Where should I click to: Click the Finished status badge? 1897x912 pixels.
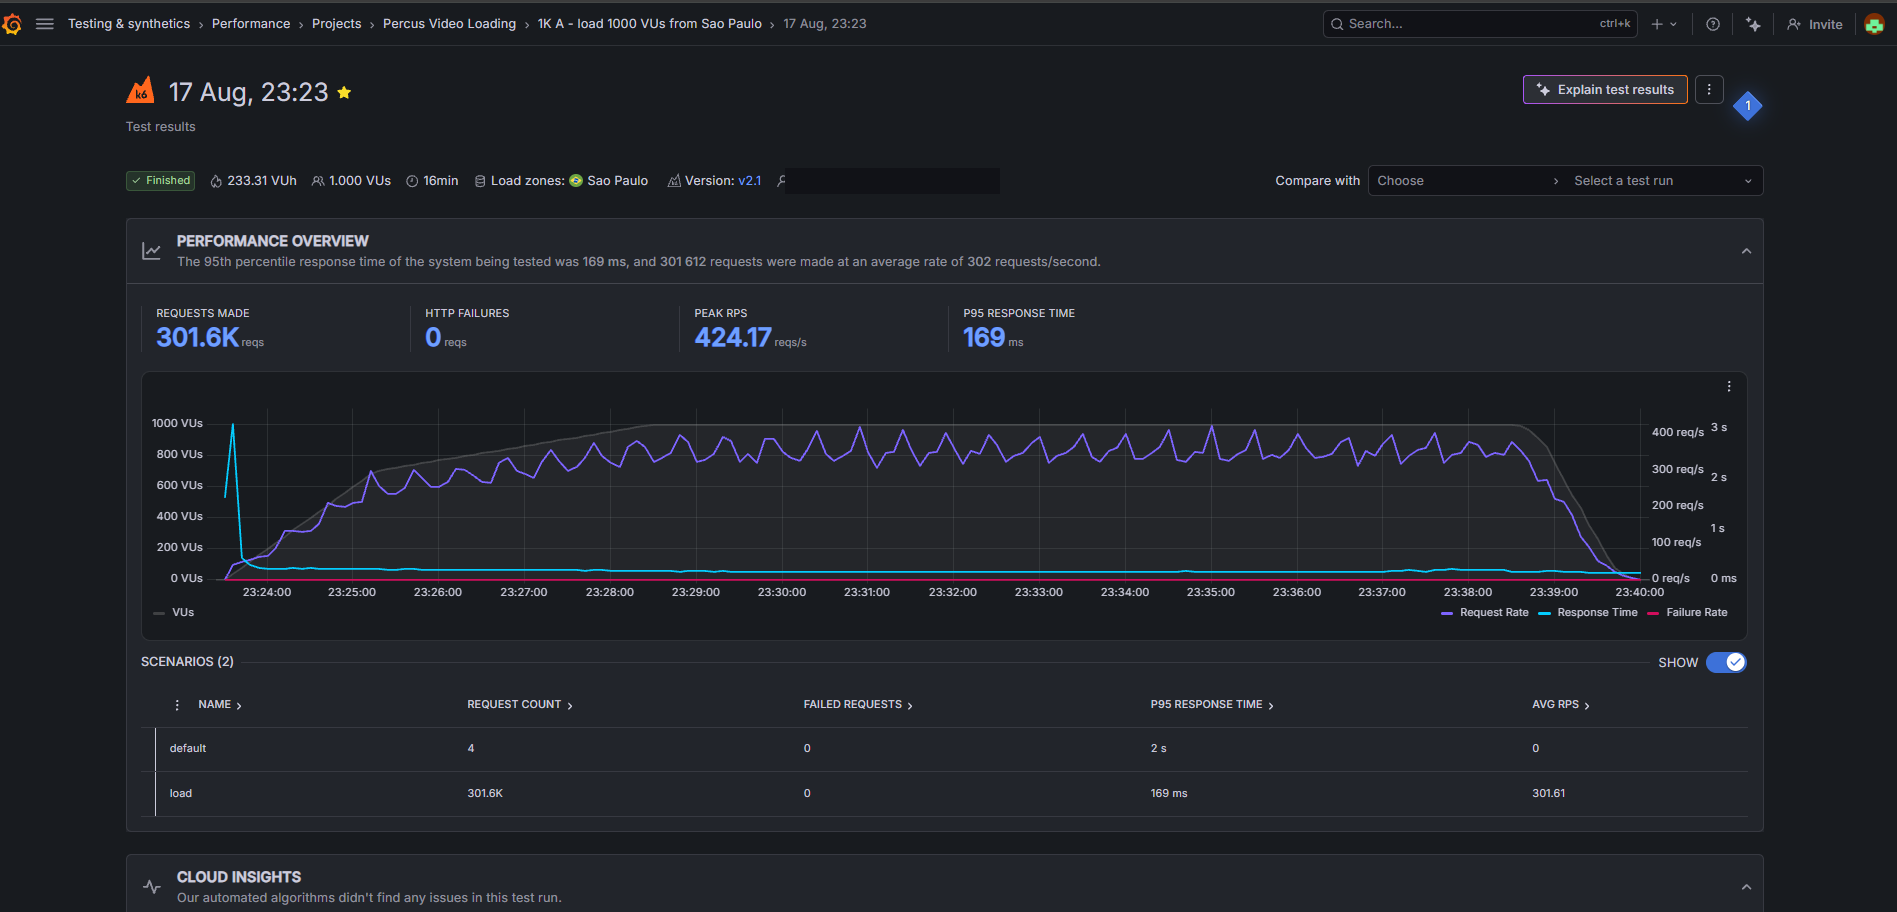[x=160, y=181]
